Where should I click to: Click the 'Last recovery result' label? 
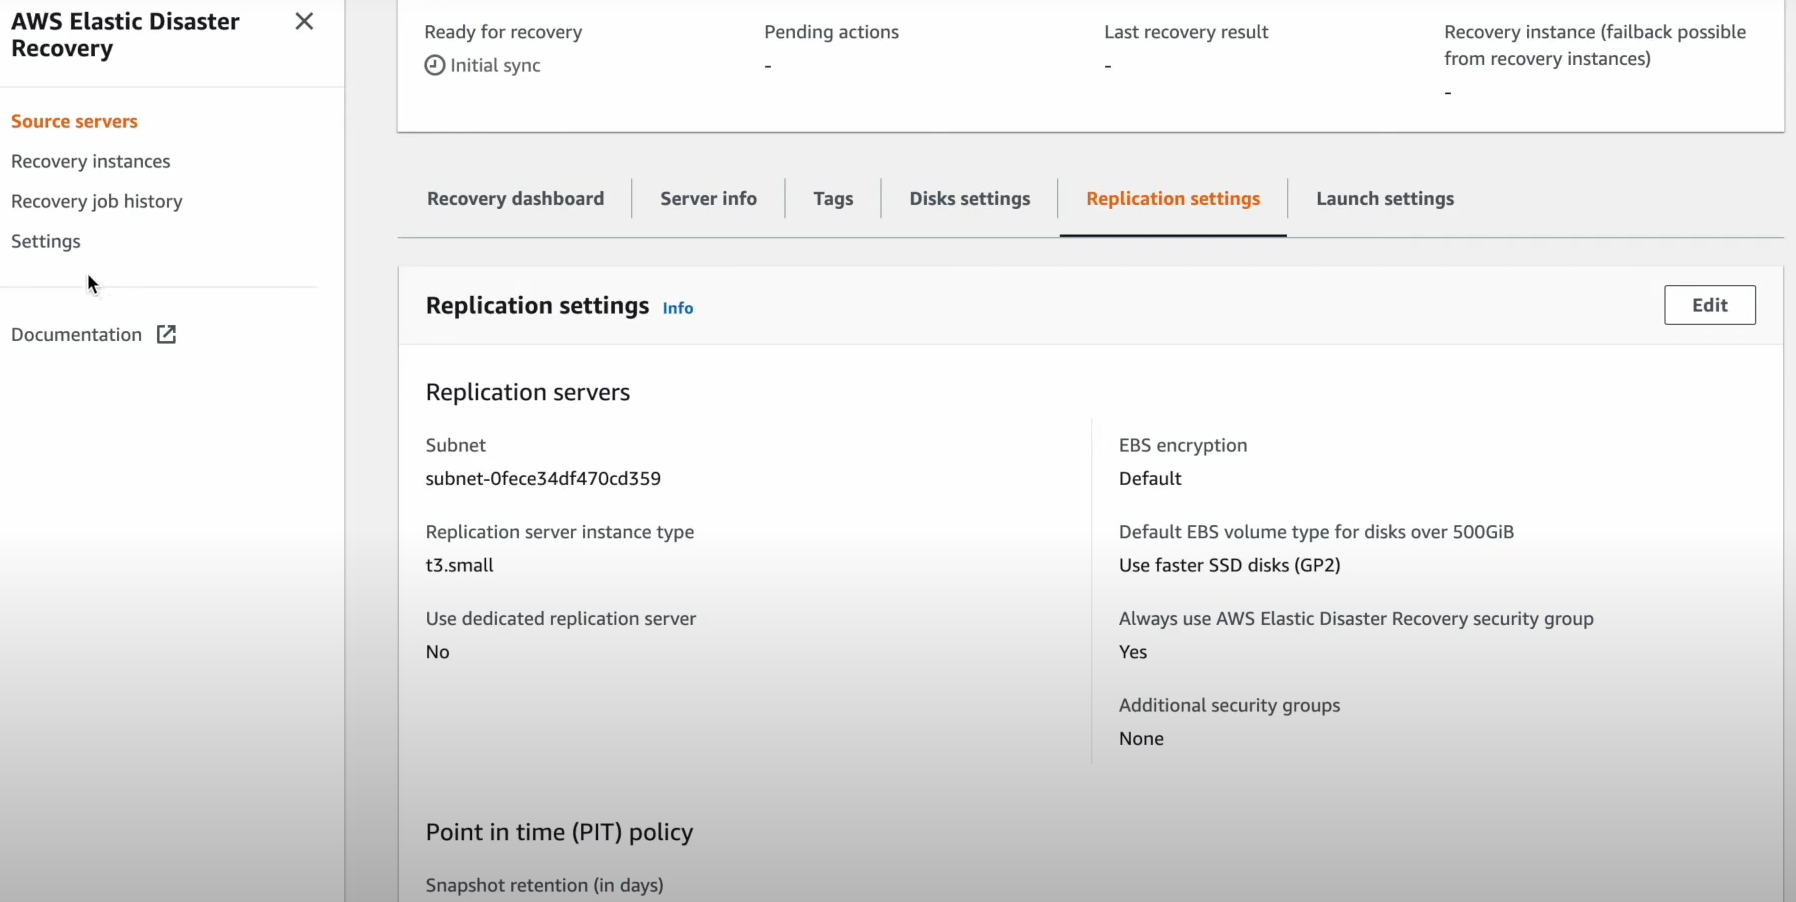click(1186, 32)
